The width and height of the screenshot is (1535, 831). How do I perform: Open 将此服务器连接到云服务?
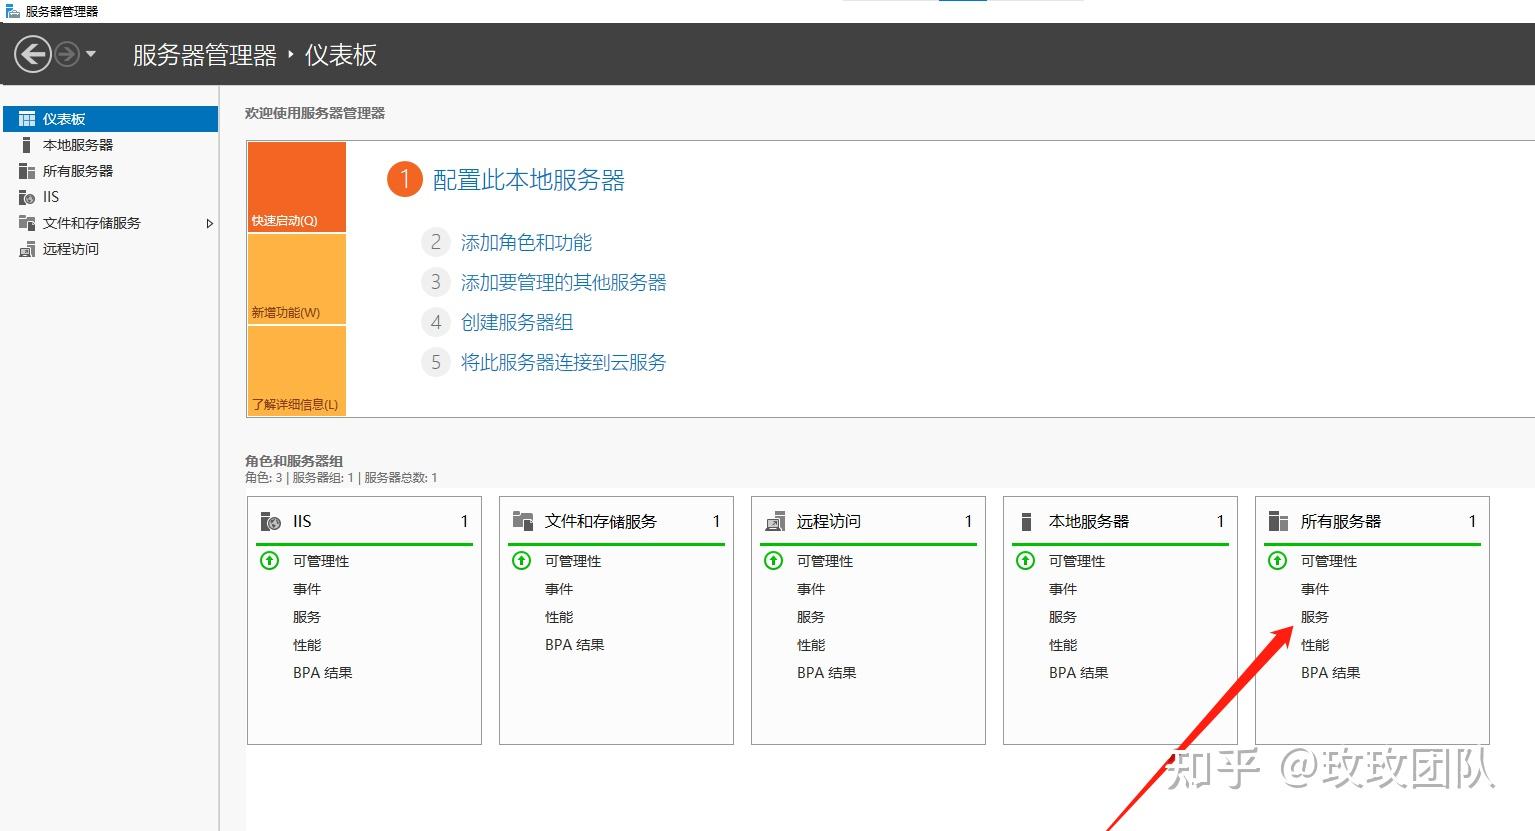pos(562,362)
